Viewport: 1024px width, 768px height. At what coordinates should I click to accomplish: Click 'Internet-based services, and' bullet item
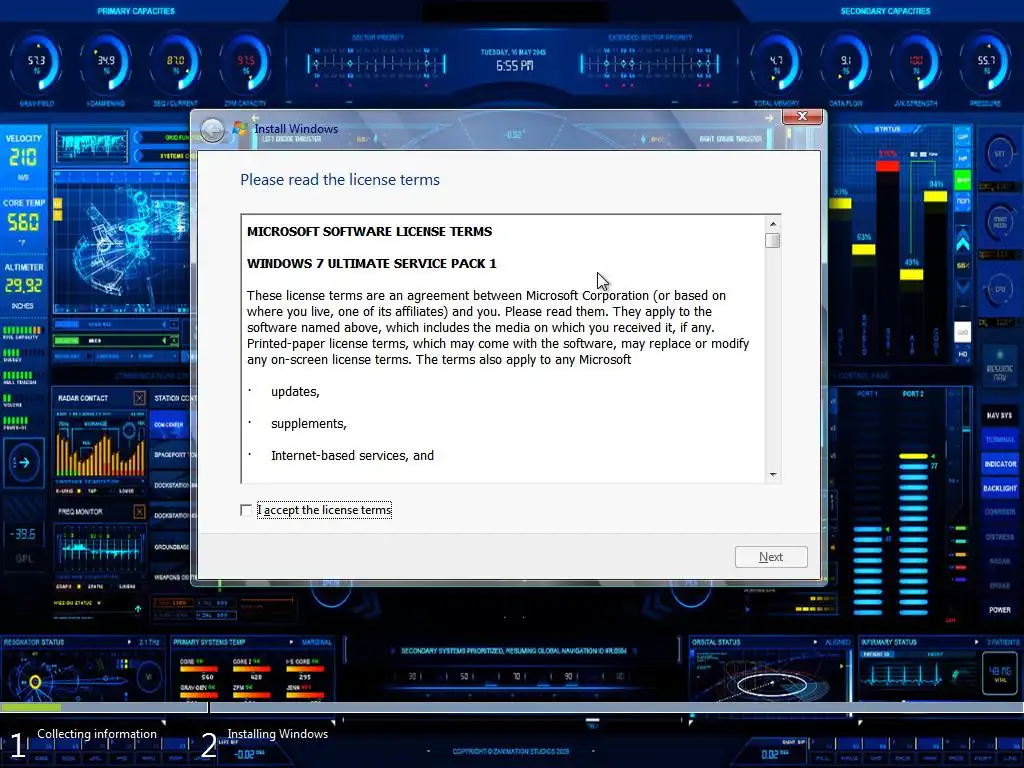353,456
